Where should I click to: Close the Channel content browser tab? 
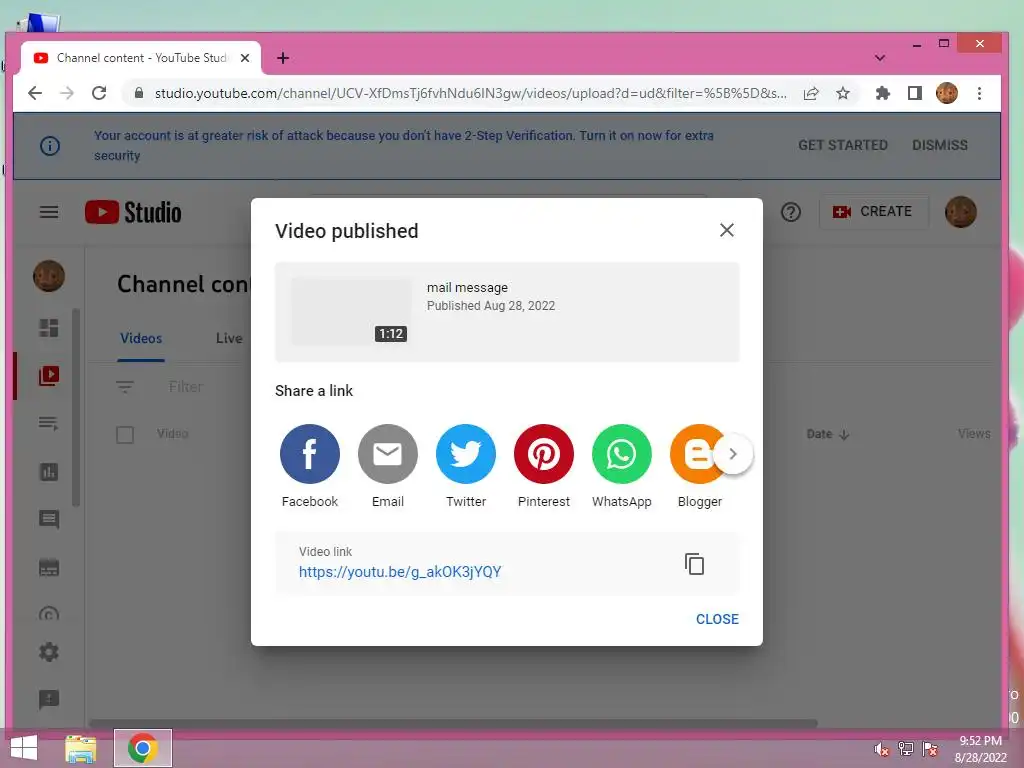(245, 58)
